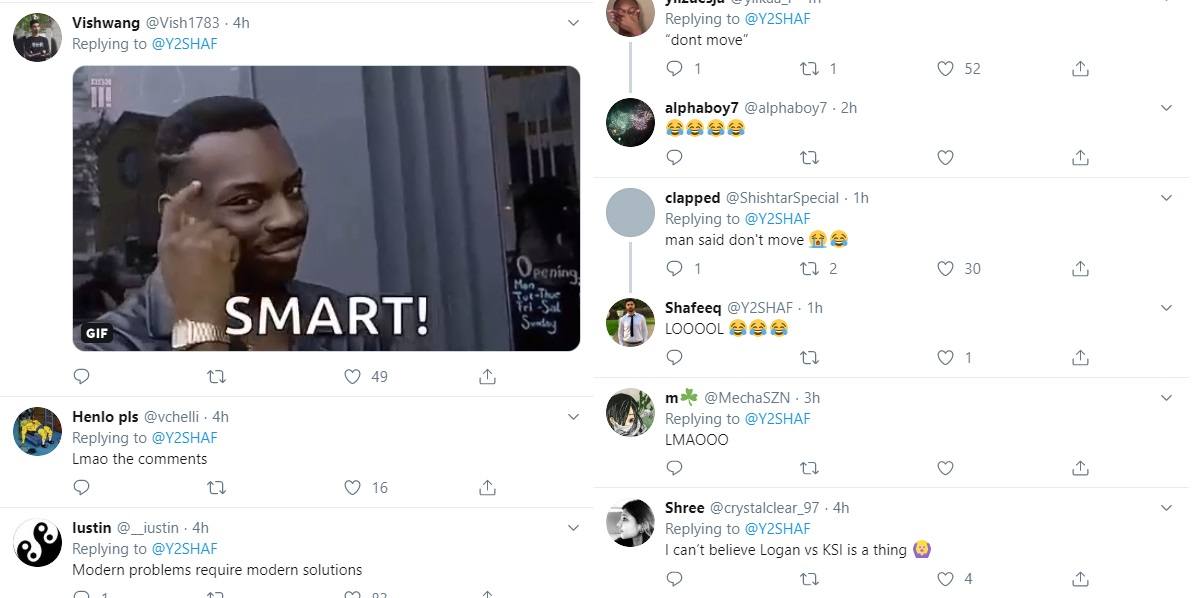Share Henlo pls's 'Lmao the comments' tweet
The image size is (1195, 598).
[488, 488]
